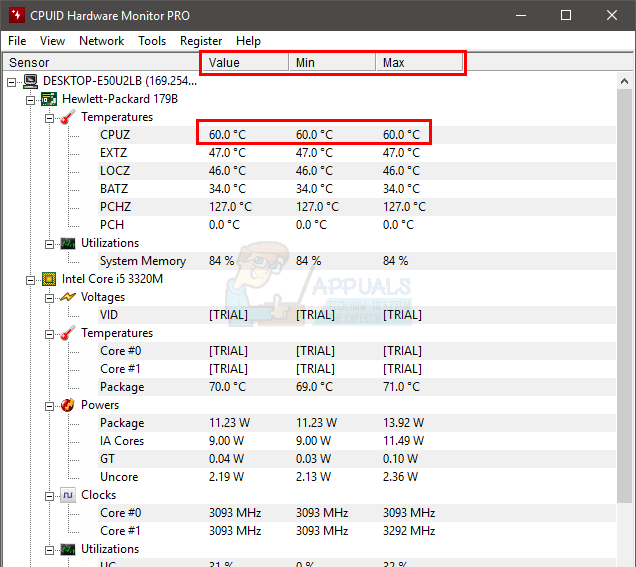Select the PCHZ temperature row
This screenshot has height=567, width=636.
point(357,207)
